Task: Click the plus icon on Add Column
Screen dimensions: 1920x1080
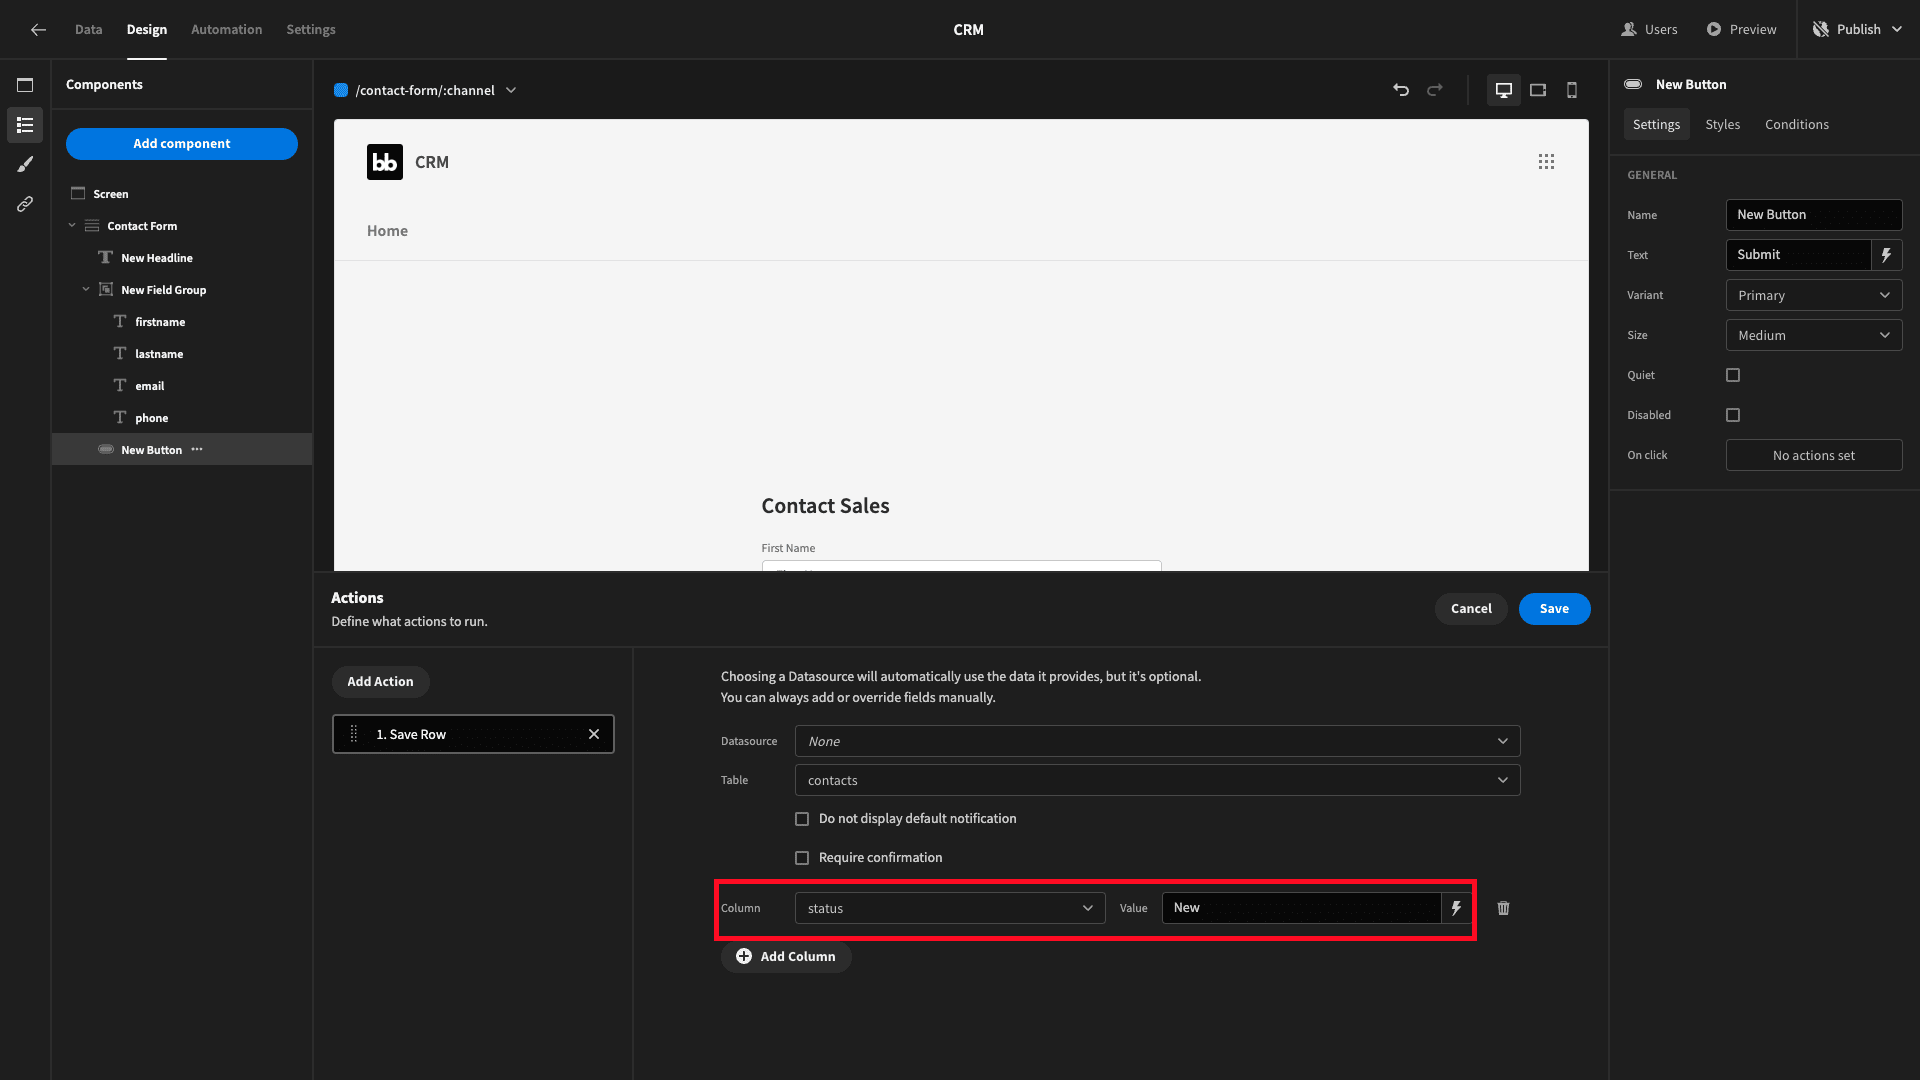Action: point(744,957)
